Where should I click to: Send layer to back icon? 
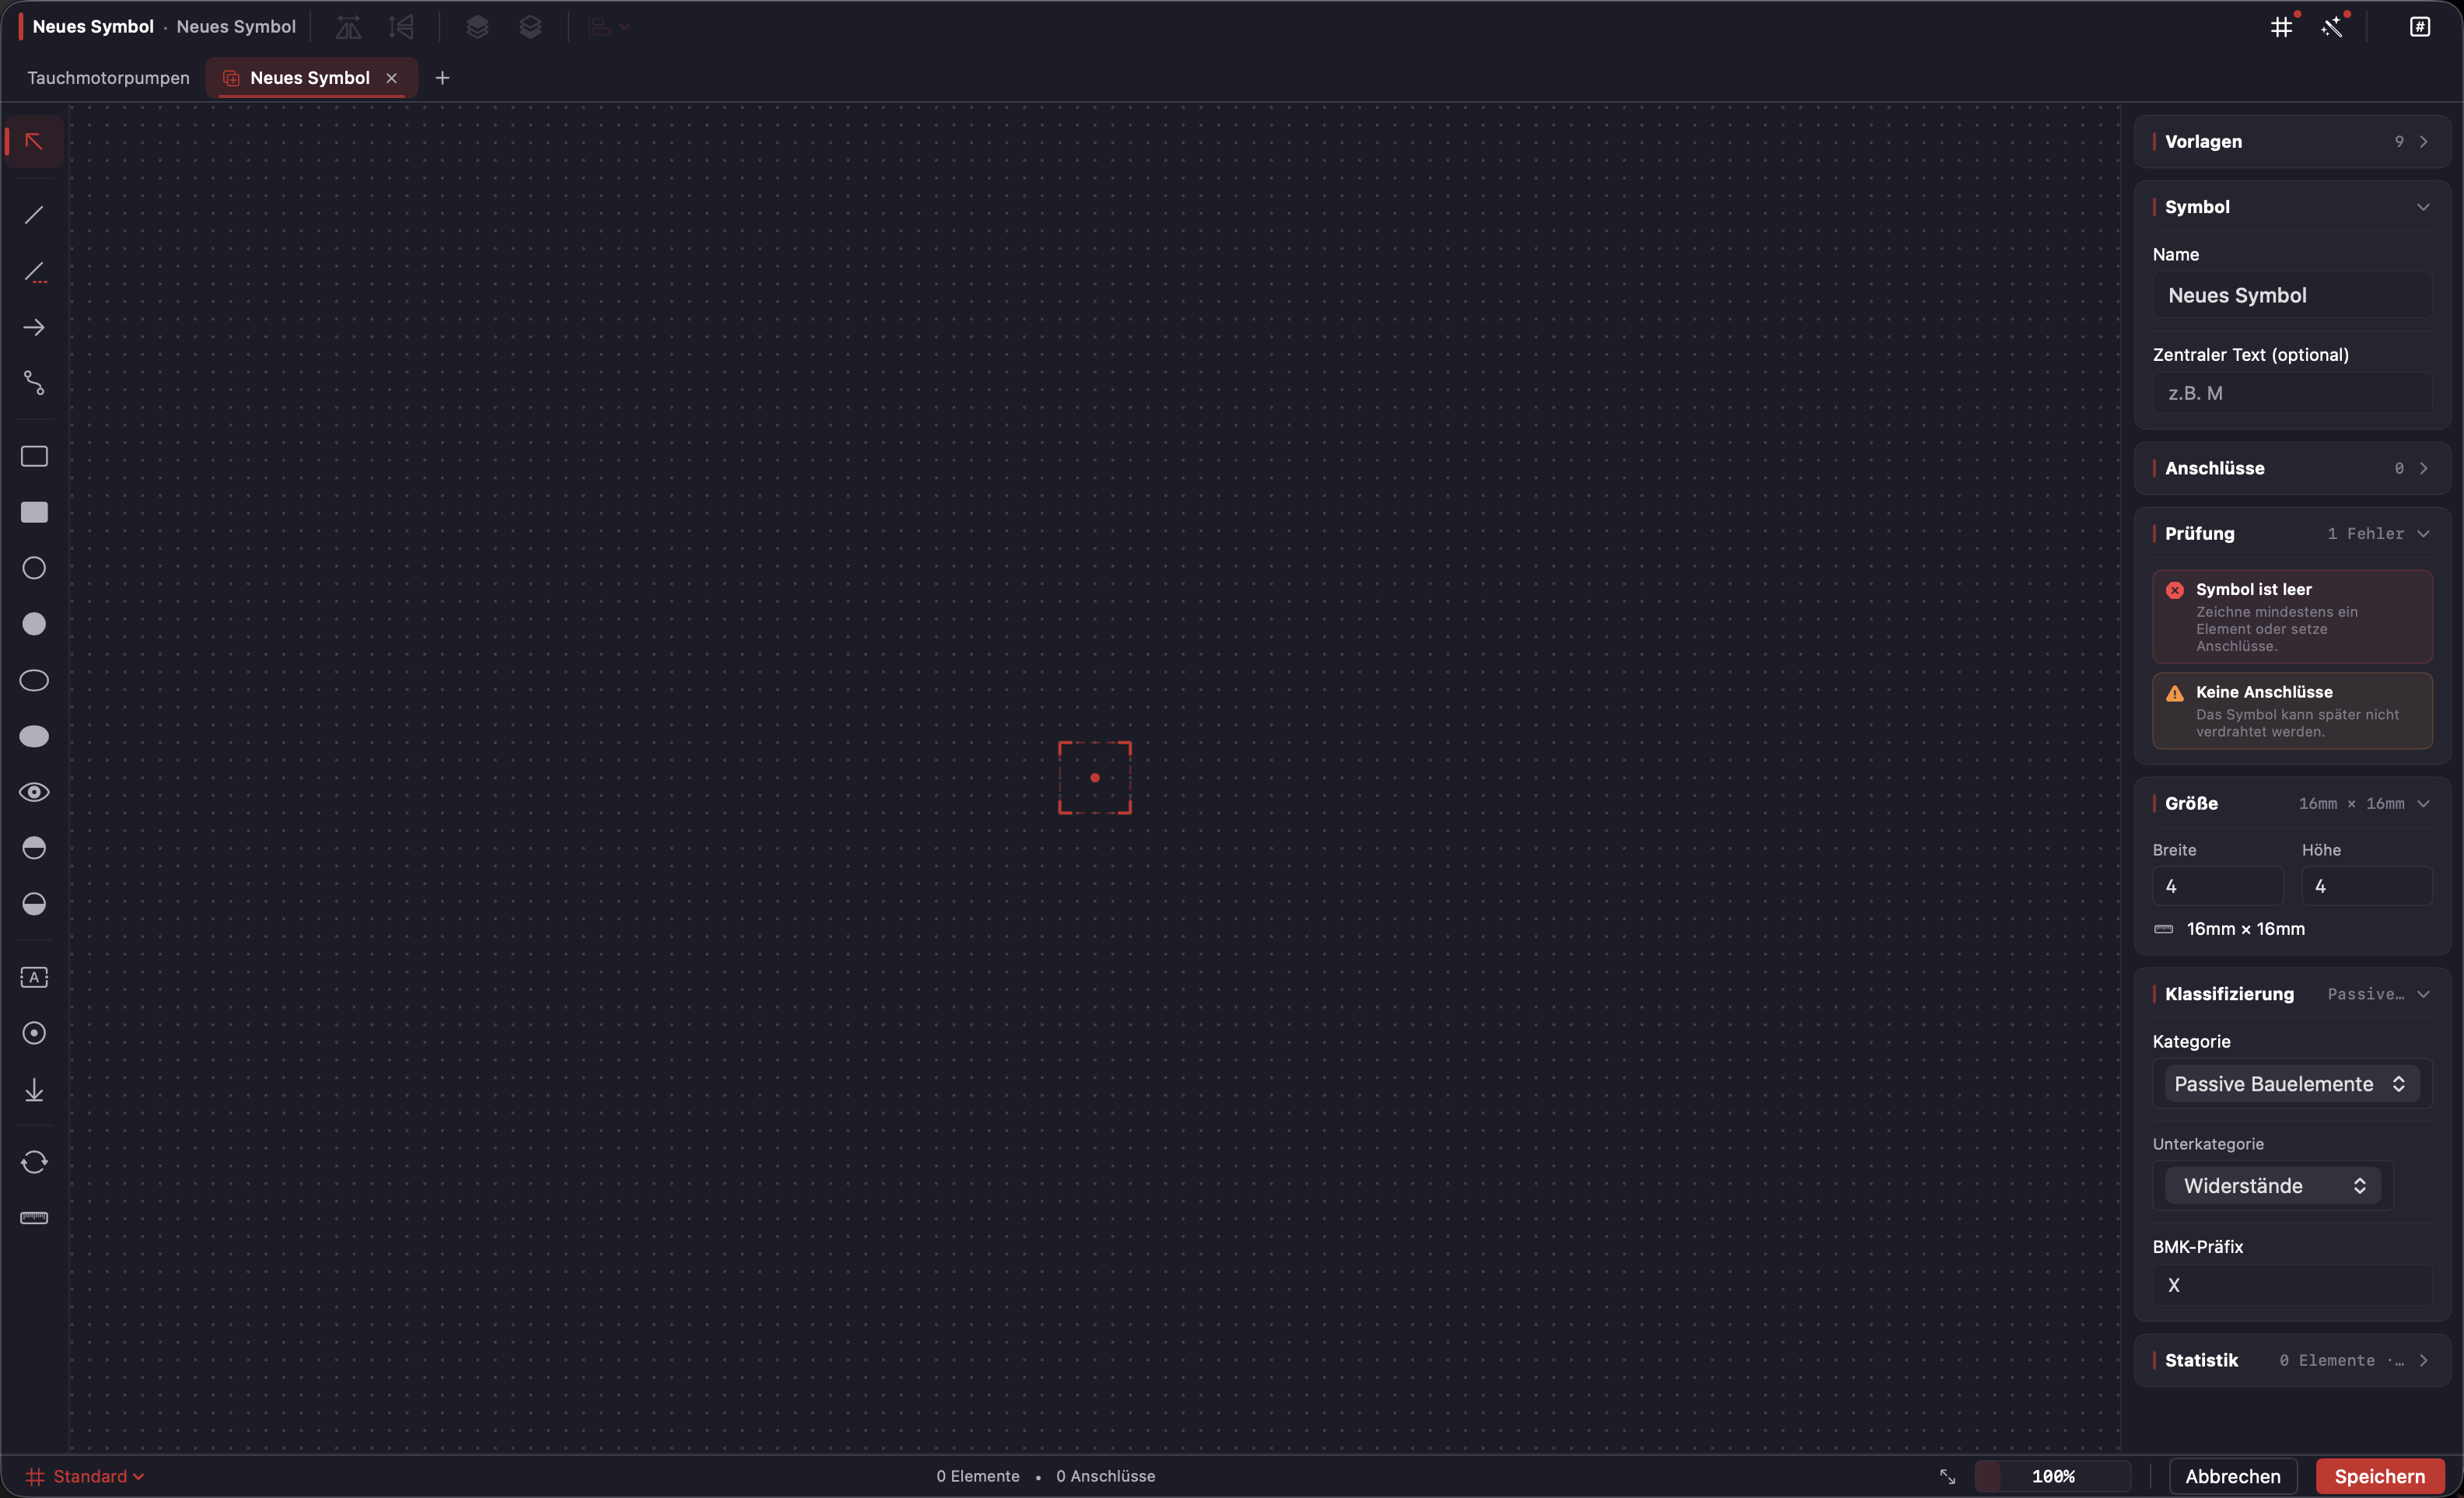[x=530, y=27]
